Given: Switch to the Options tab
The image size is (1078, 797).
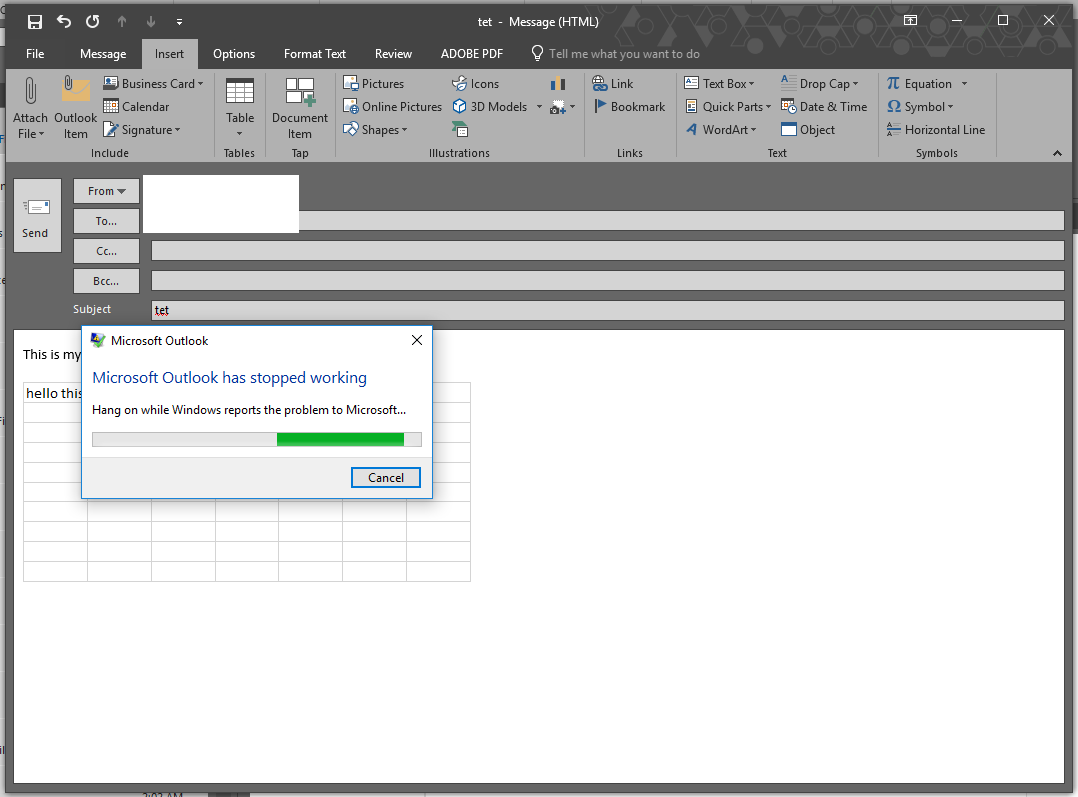Looking at the screenshot, I should (234, 54).
